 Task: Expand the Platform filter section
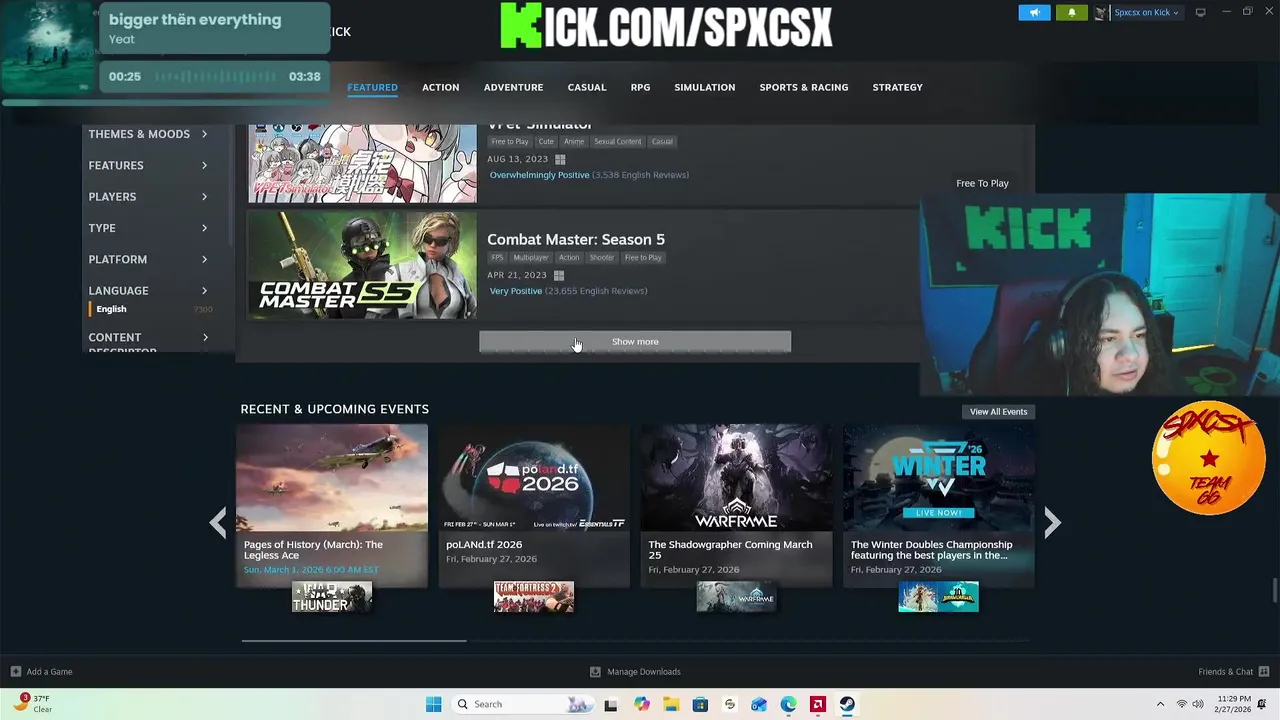tap(148, 259)
